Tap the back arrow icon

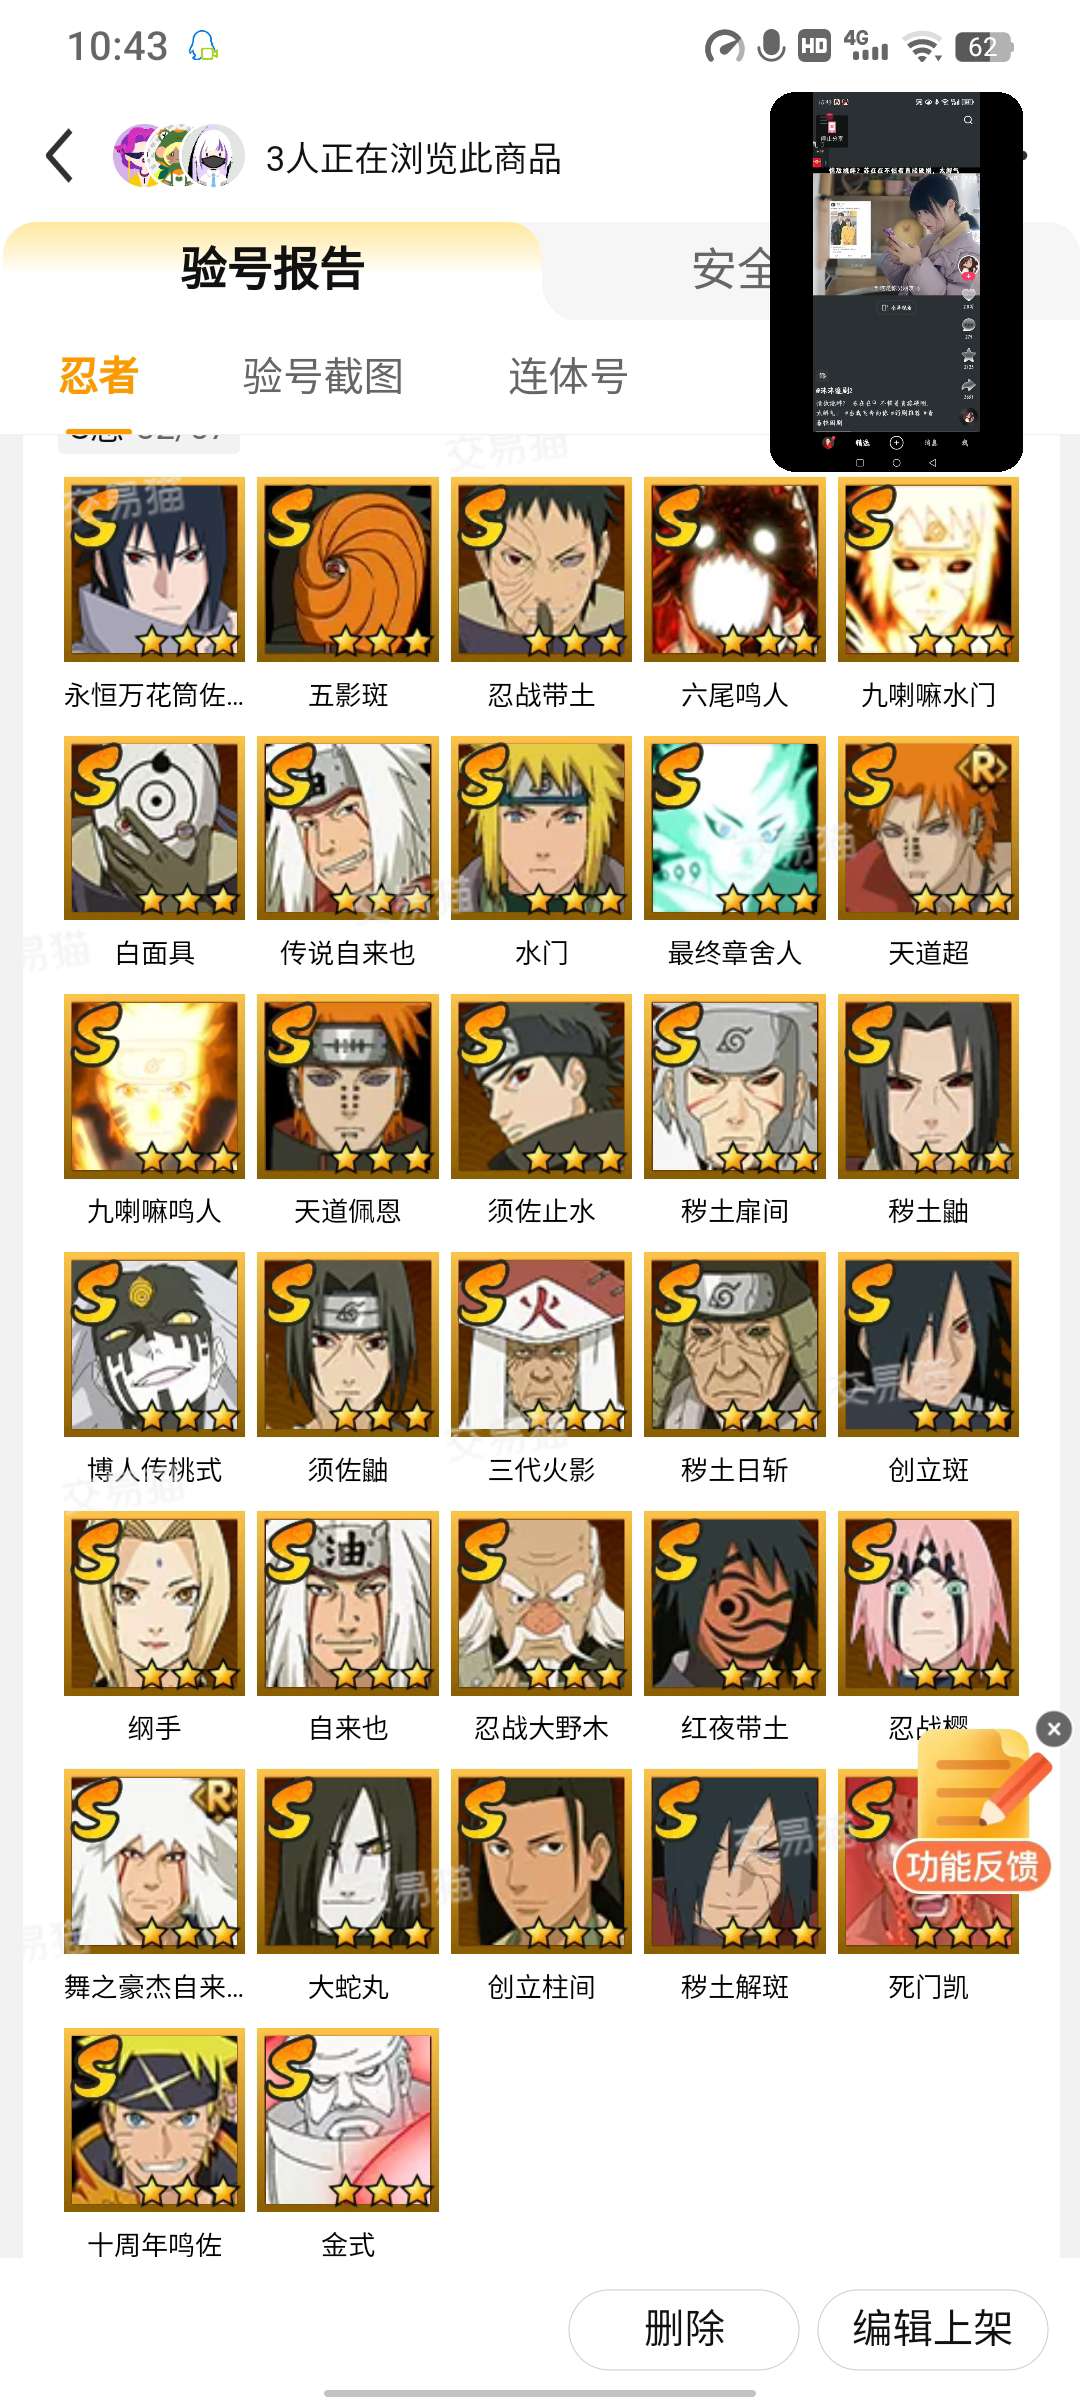point(60,156)
